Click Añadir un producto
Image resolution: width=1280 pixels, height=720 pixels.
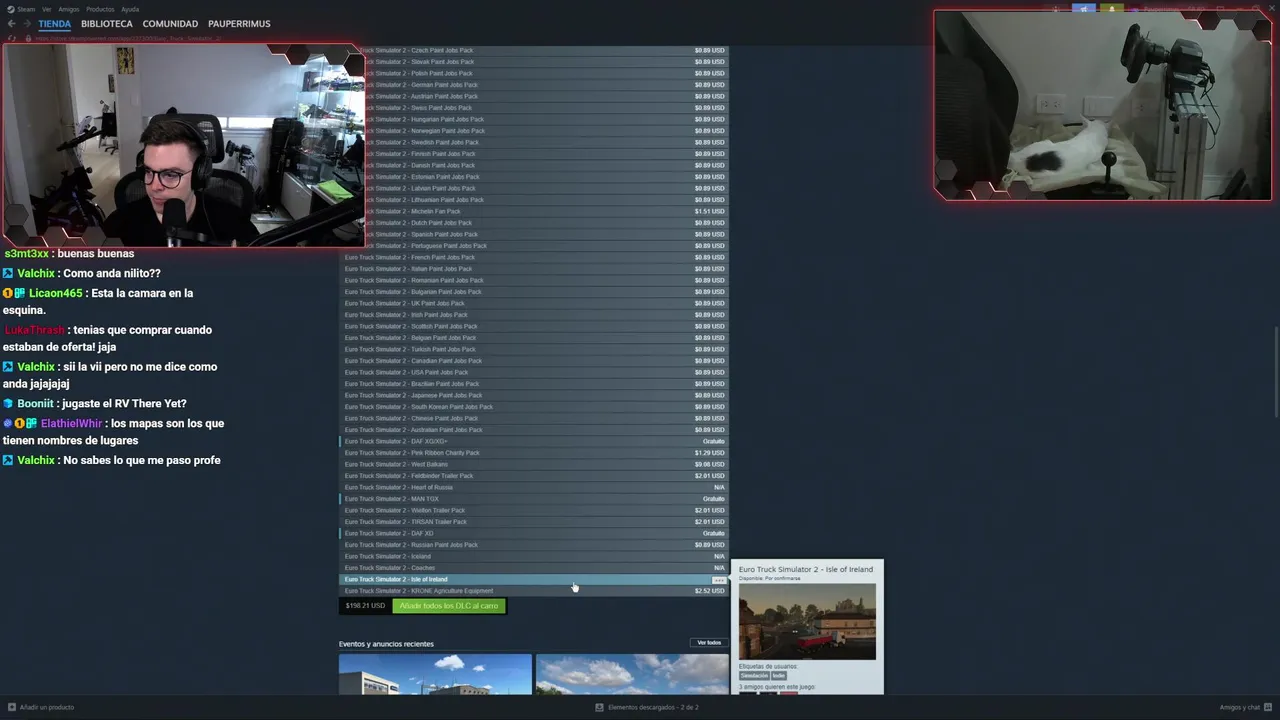click(47, 707)
